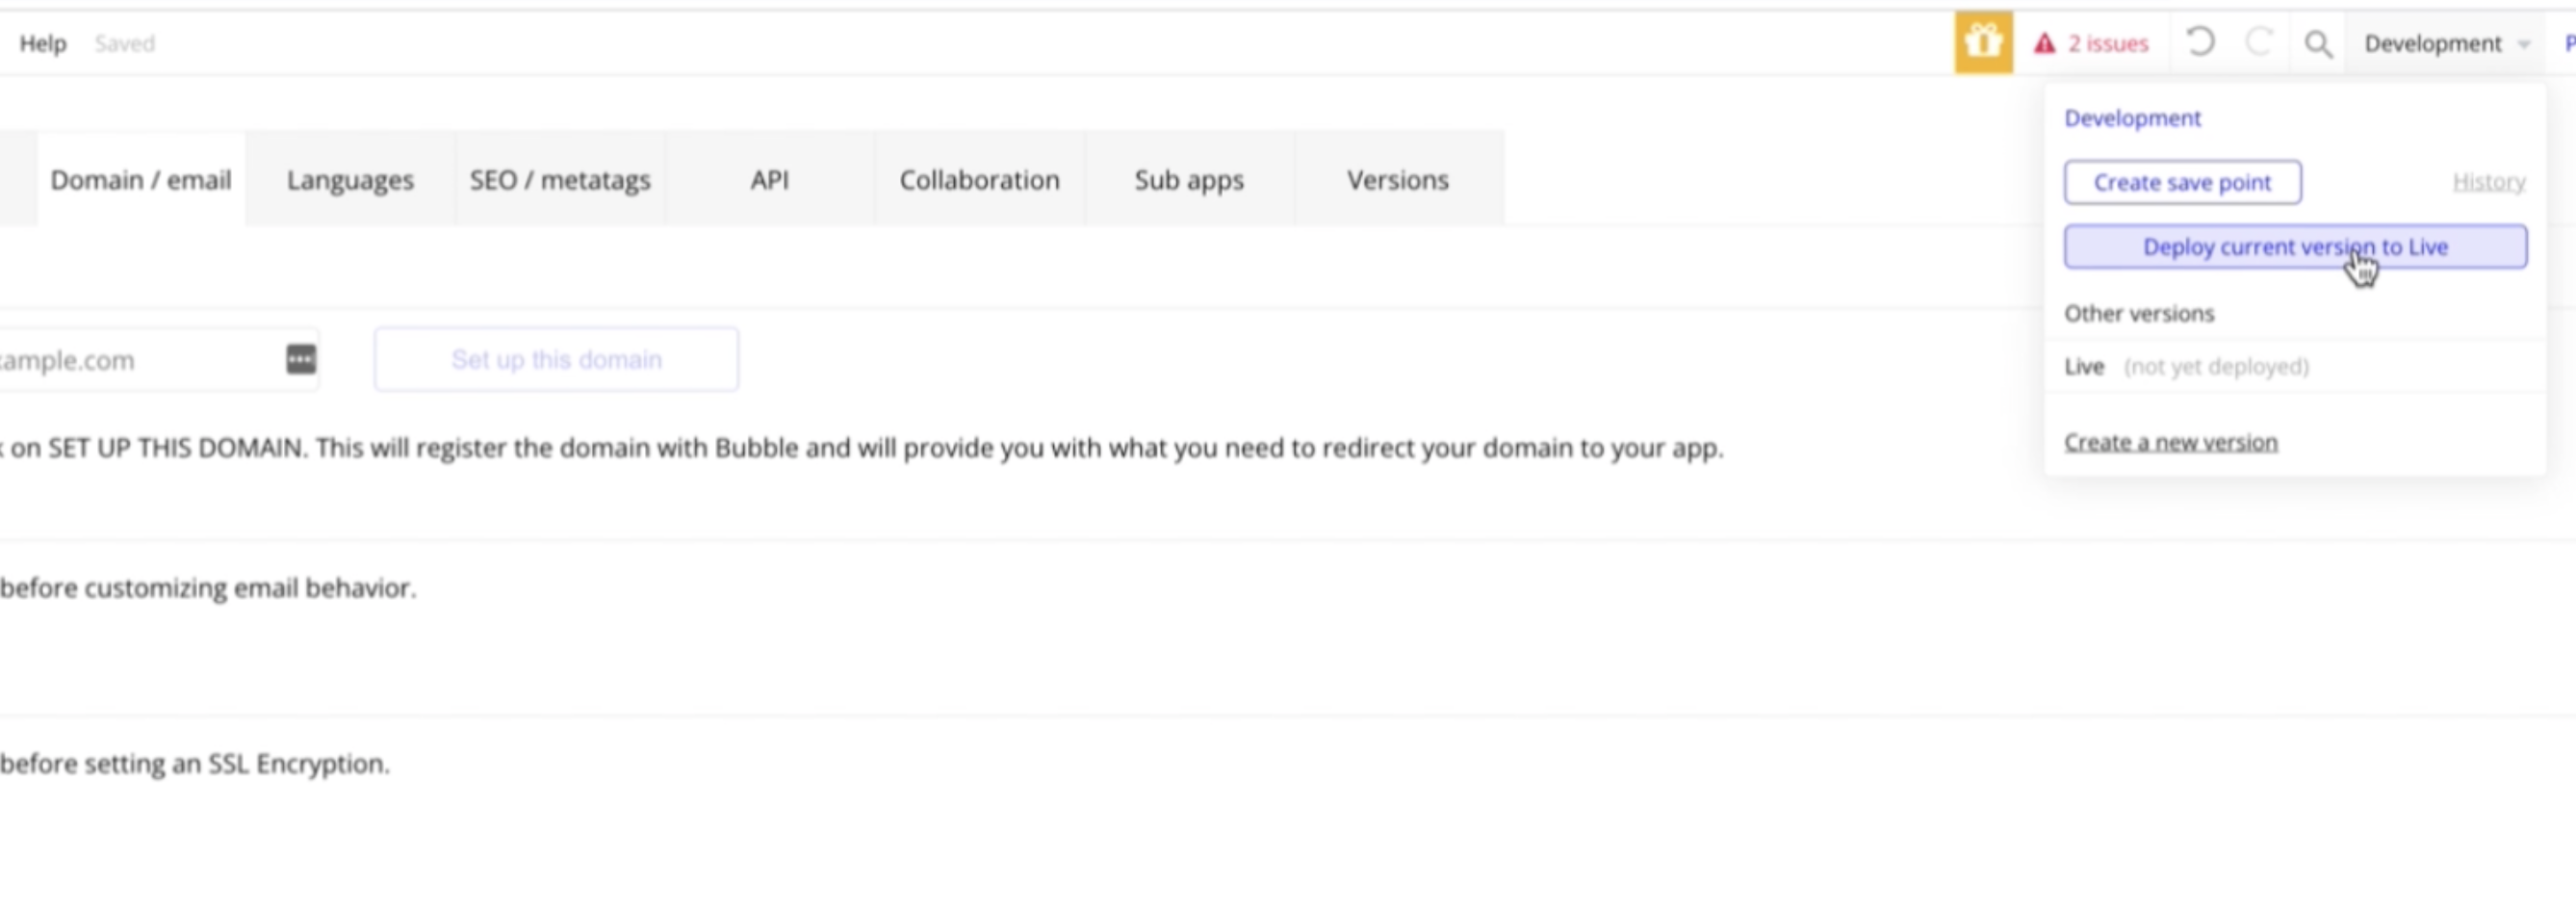Image resolution: width=2576 pixels, height=909 pixels.
Task: Open the Languages tab
Action: click(350, 180)
